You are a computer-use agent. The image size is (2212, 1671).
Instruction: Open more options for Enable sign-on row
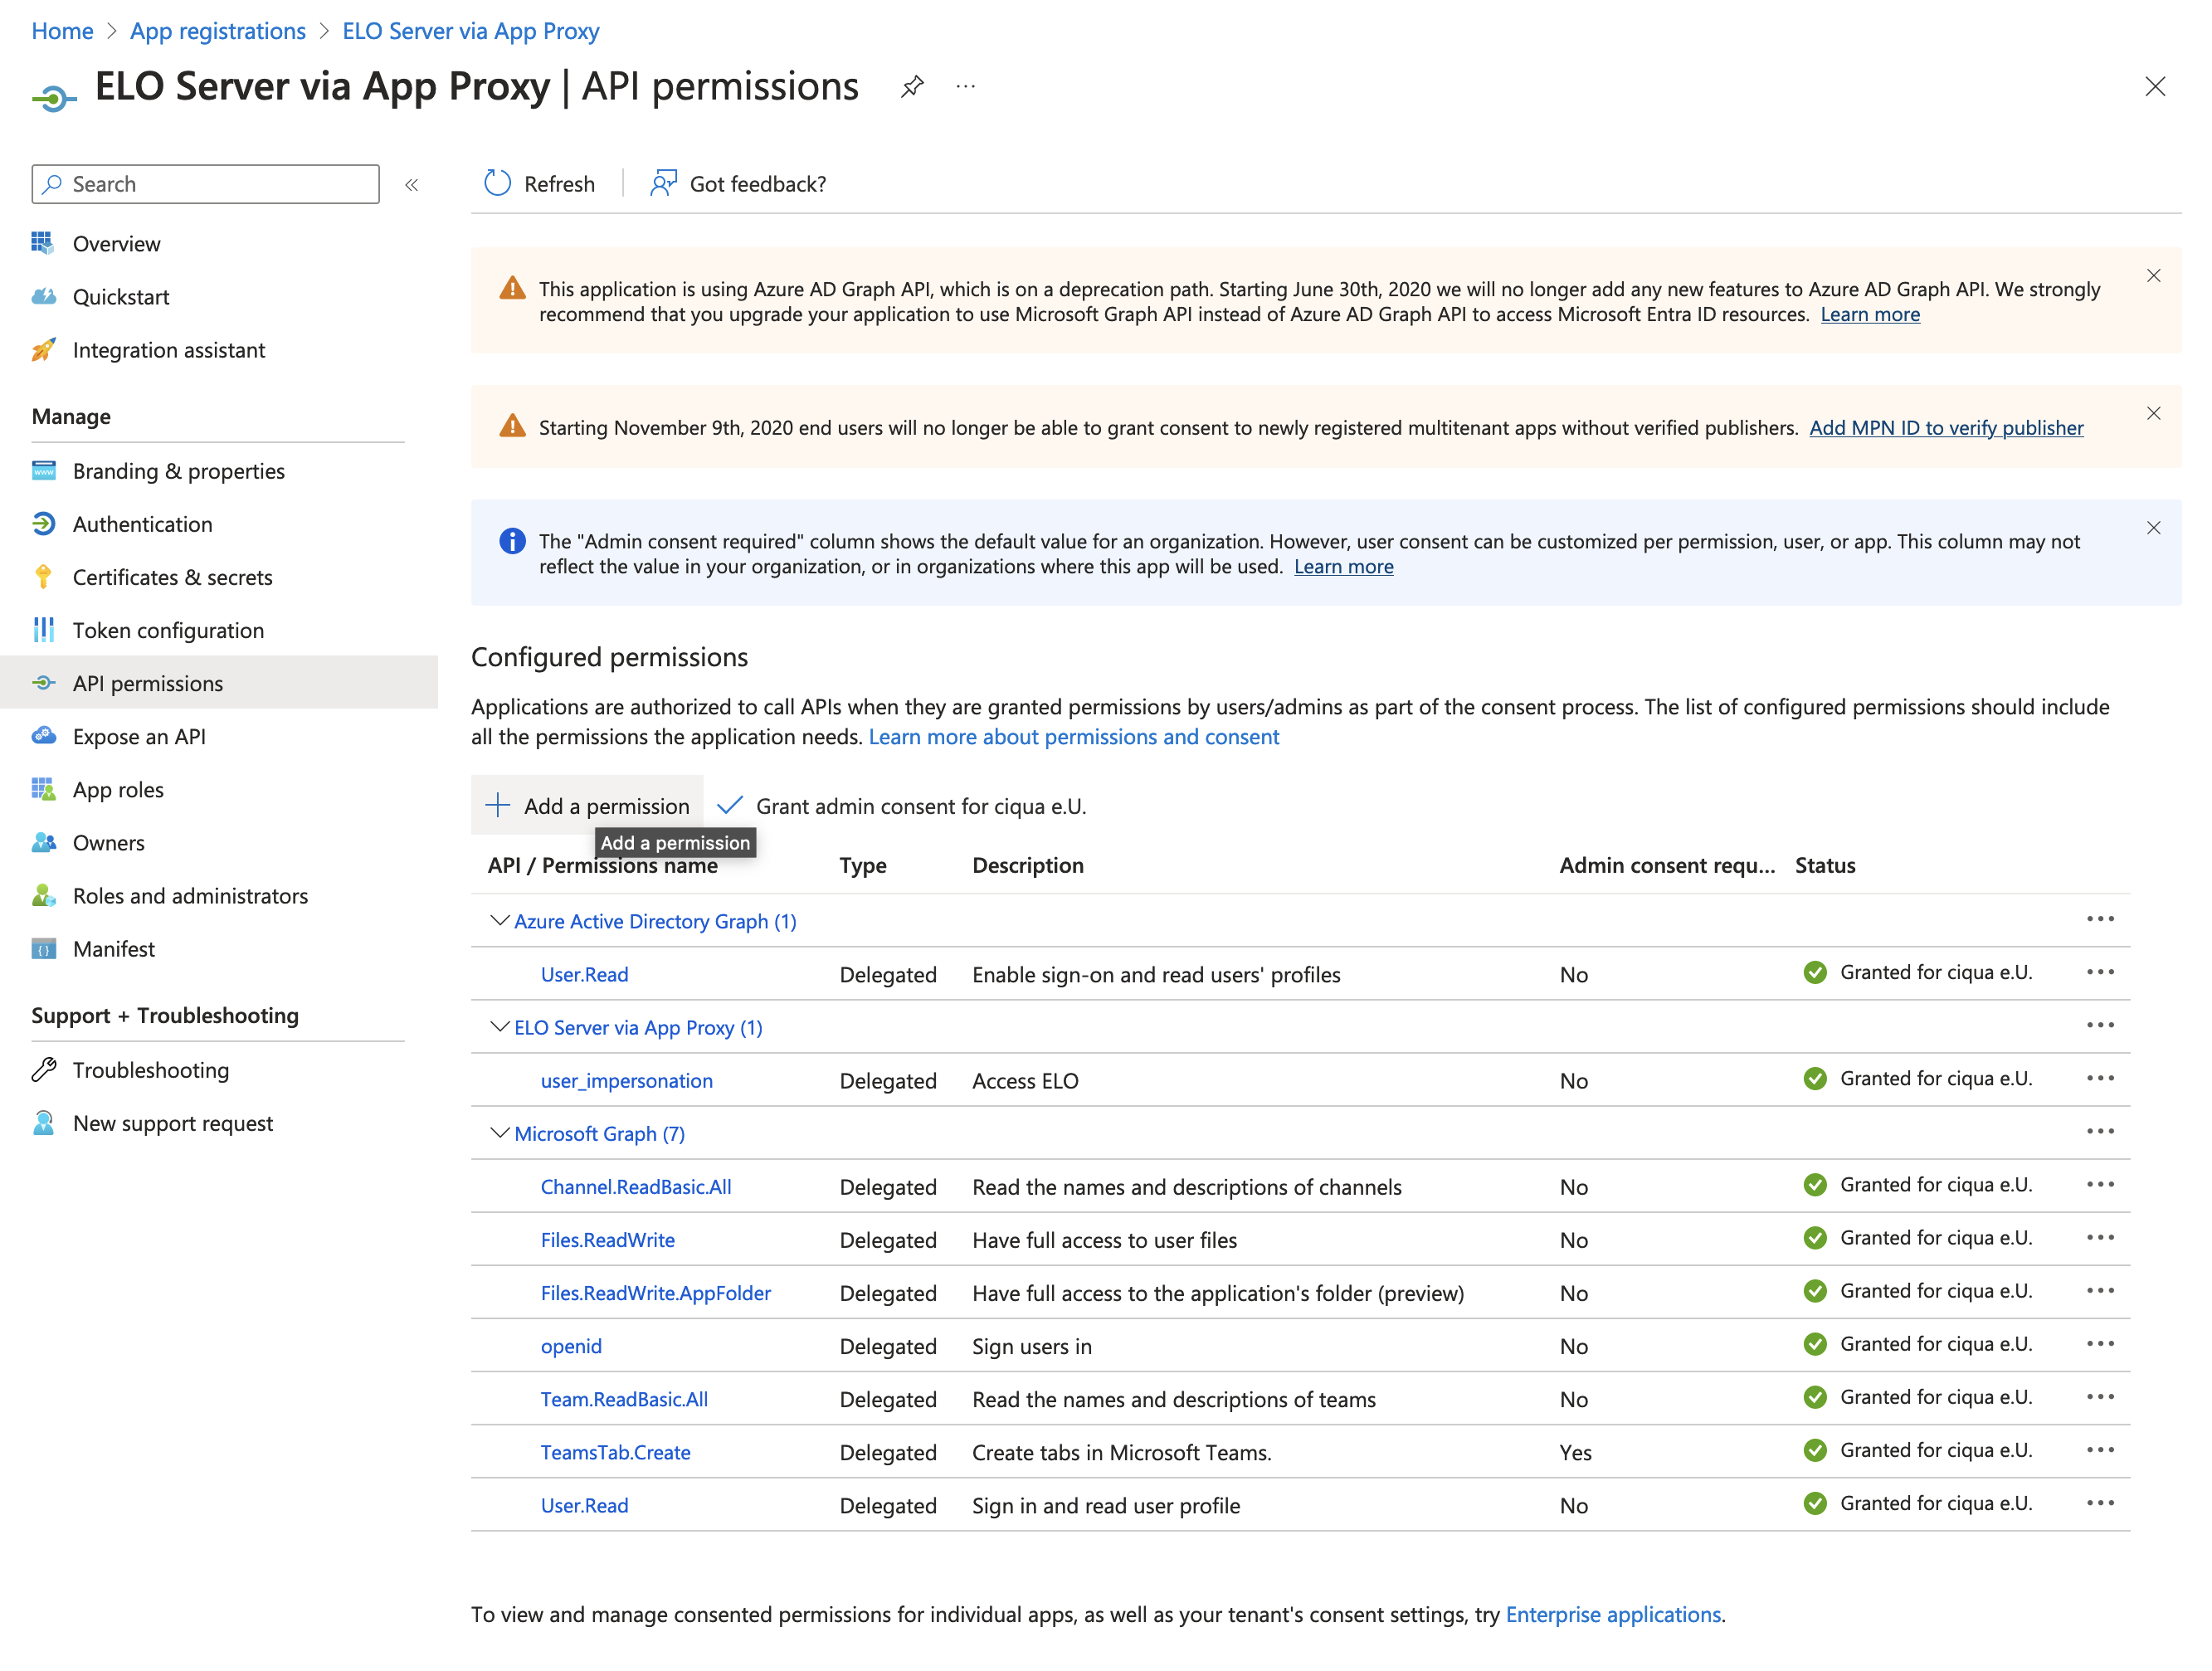[2100, 972]
